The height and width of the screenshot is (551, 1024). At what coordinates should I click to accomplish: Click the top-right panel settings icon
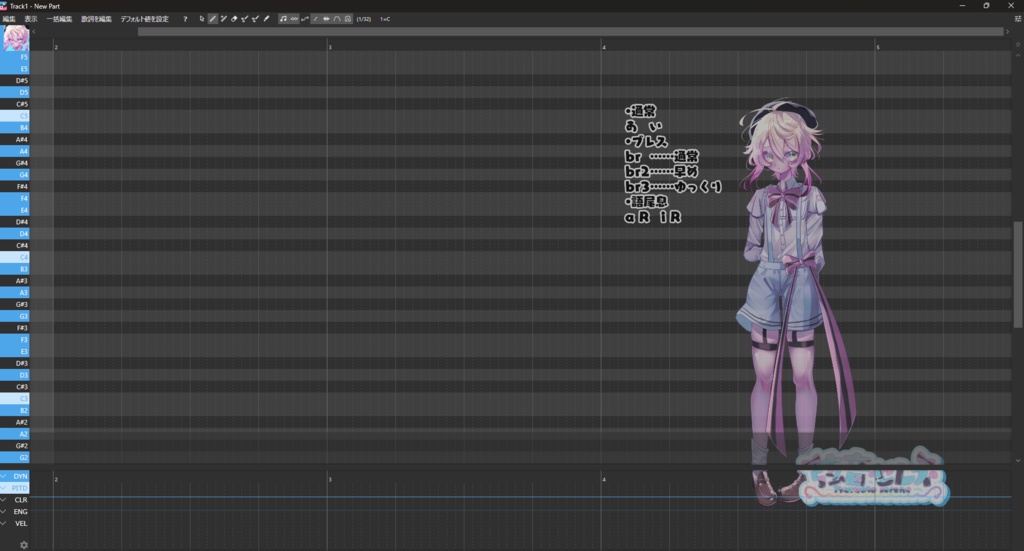coord(1017,19)
